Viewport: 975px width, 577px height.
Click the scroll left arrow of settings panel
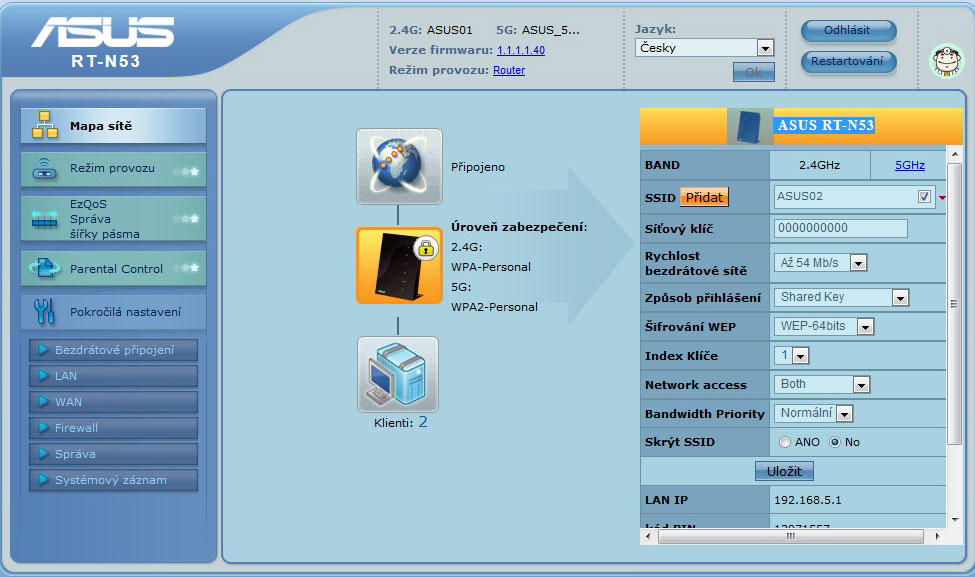click(648, 536)
